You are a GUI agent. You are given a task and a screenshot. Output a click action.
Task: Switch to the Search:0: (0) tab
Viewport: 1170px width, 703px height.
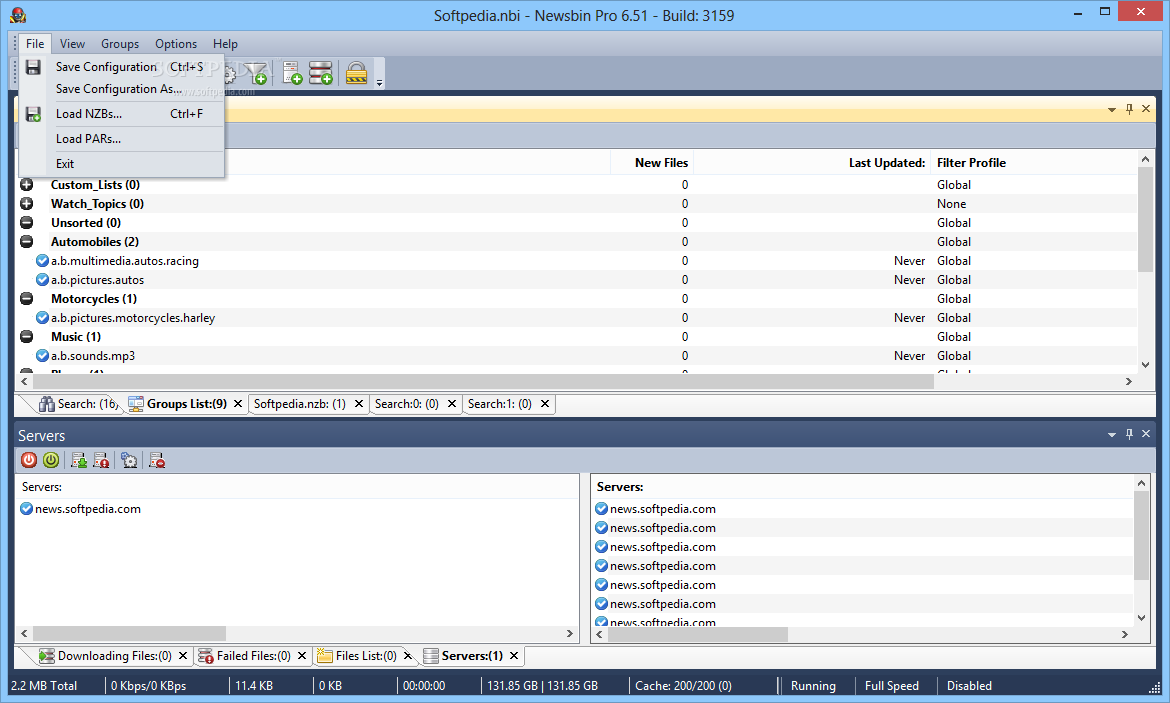tap(407, 404)
